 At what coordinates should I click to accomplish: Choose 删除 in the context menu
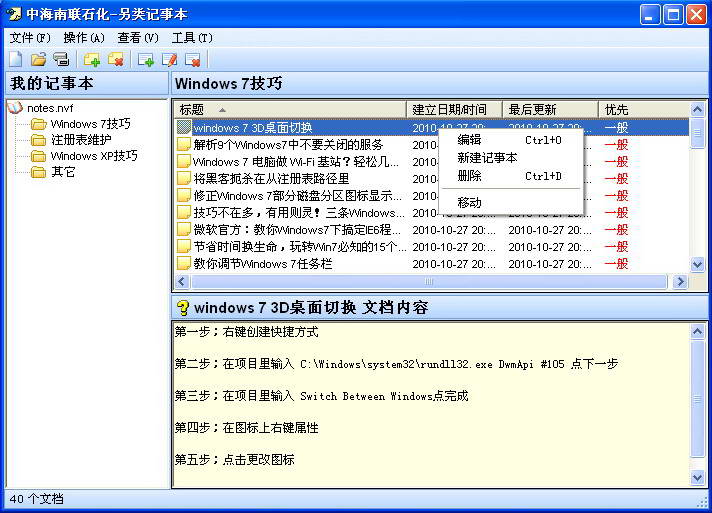tap(511, 176)
